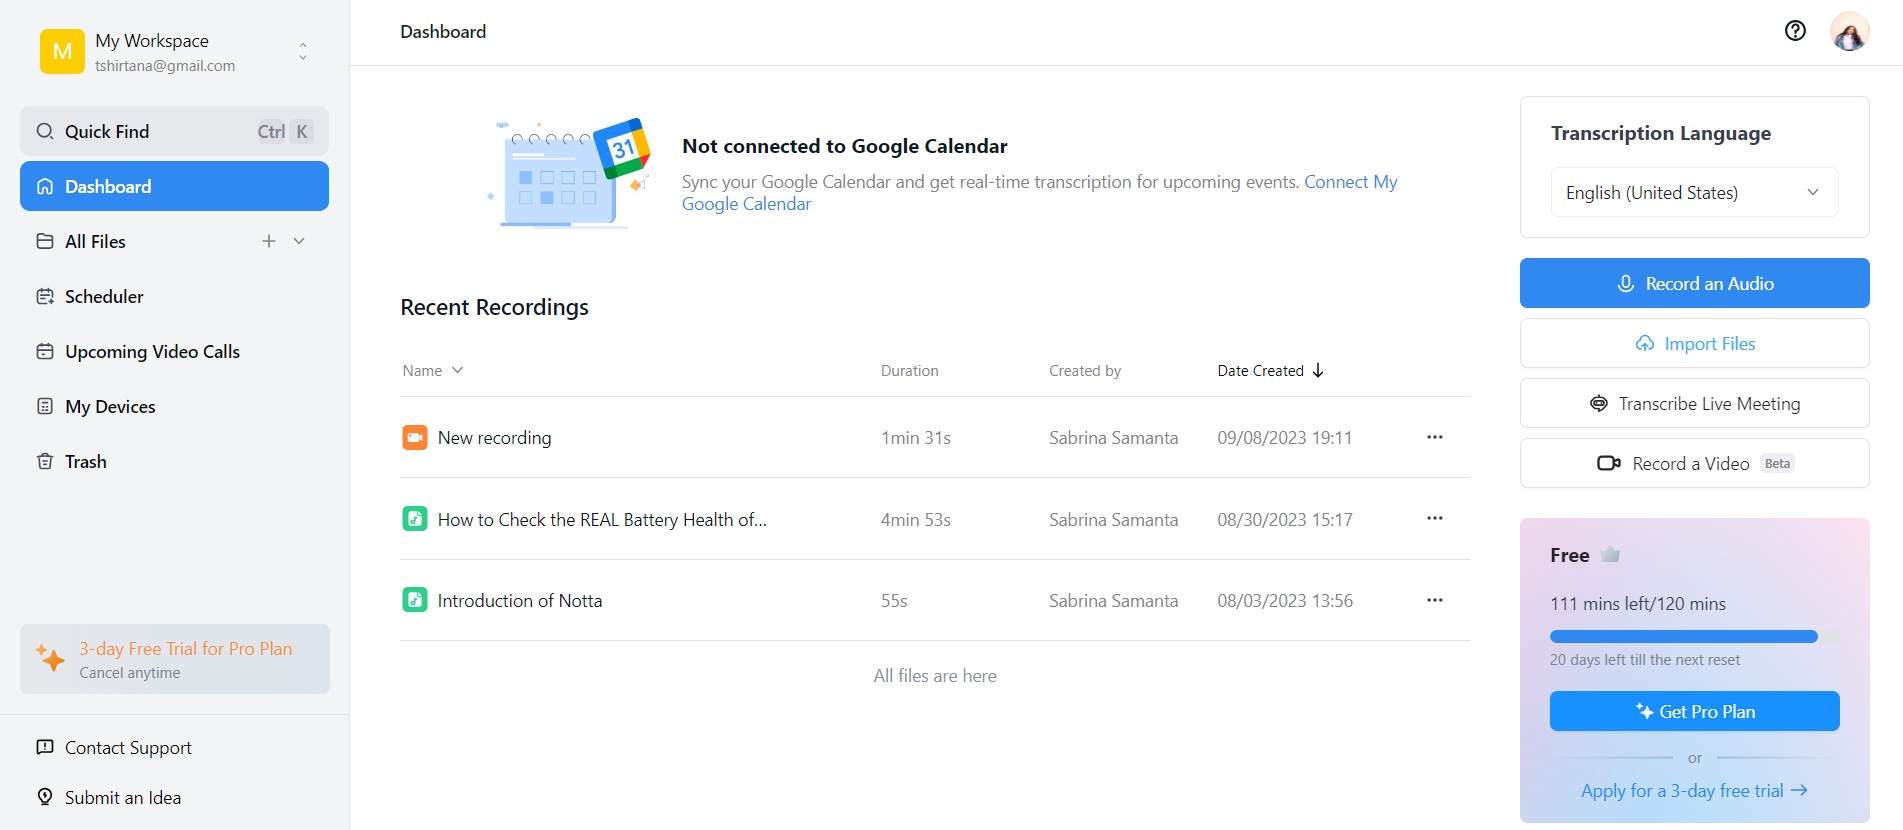The height and width of the screenshot is (830, 1903).
Task: Go to Dashboard in sidebar
Action: tap(174, 186)
